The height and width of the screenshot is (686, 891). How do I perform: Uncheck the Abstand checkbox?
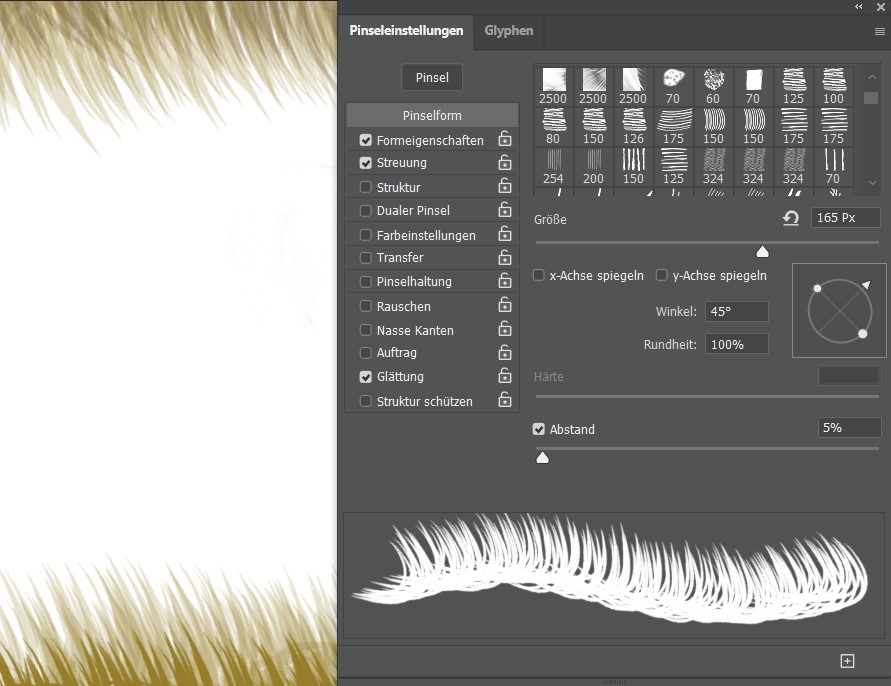click(x=539, y=429)
